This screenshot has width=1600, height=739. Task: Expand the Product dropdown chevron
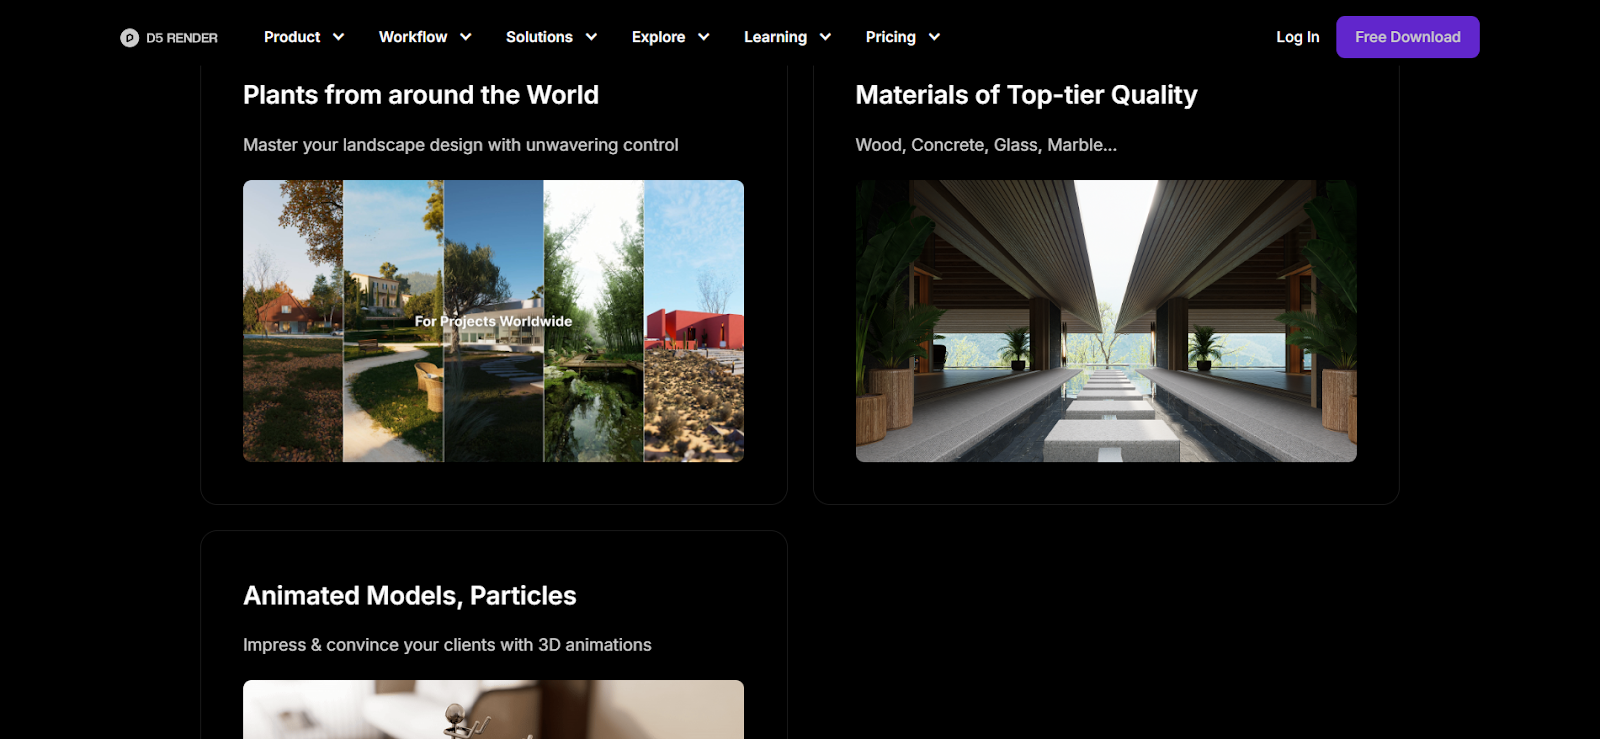pos(338,37)
